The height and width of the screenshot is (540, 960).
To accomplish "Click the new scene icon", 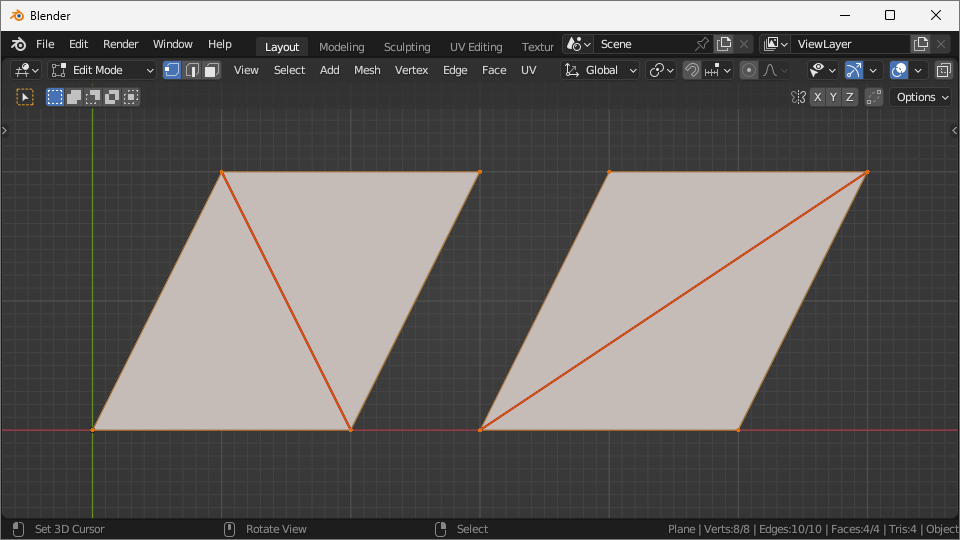I will (724, 44).
